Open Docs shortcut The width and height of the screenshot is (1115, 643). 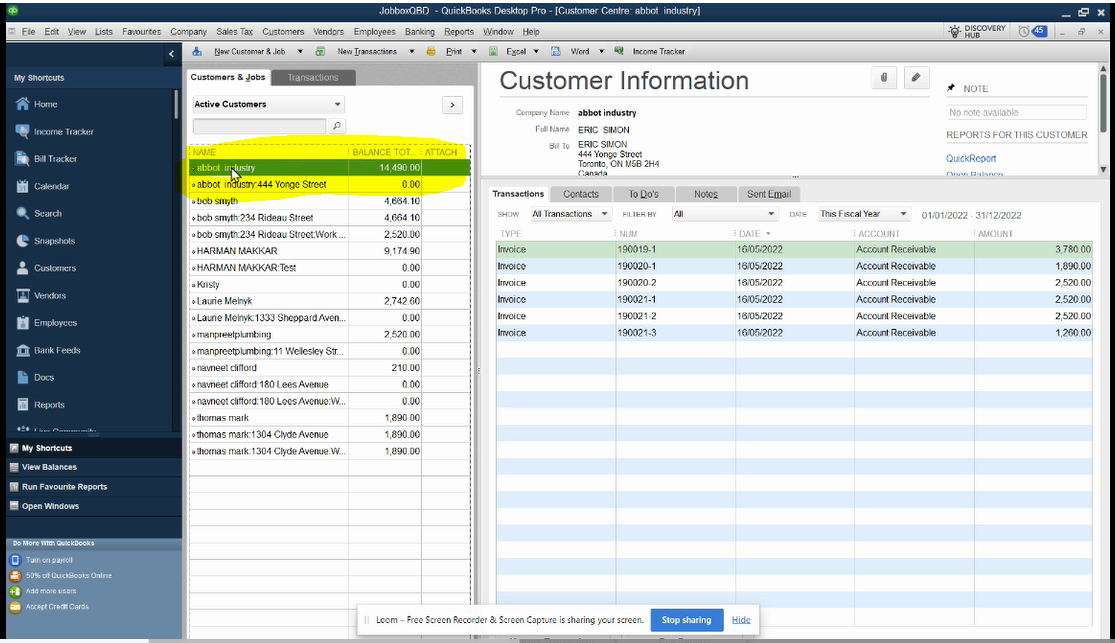click(36, 378)
